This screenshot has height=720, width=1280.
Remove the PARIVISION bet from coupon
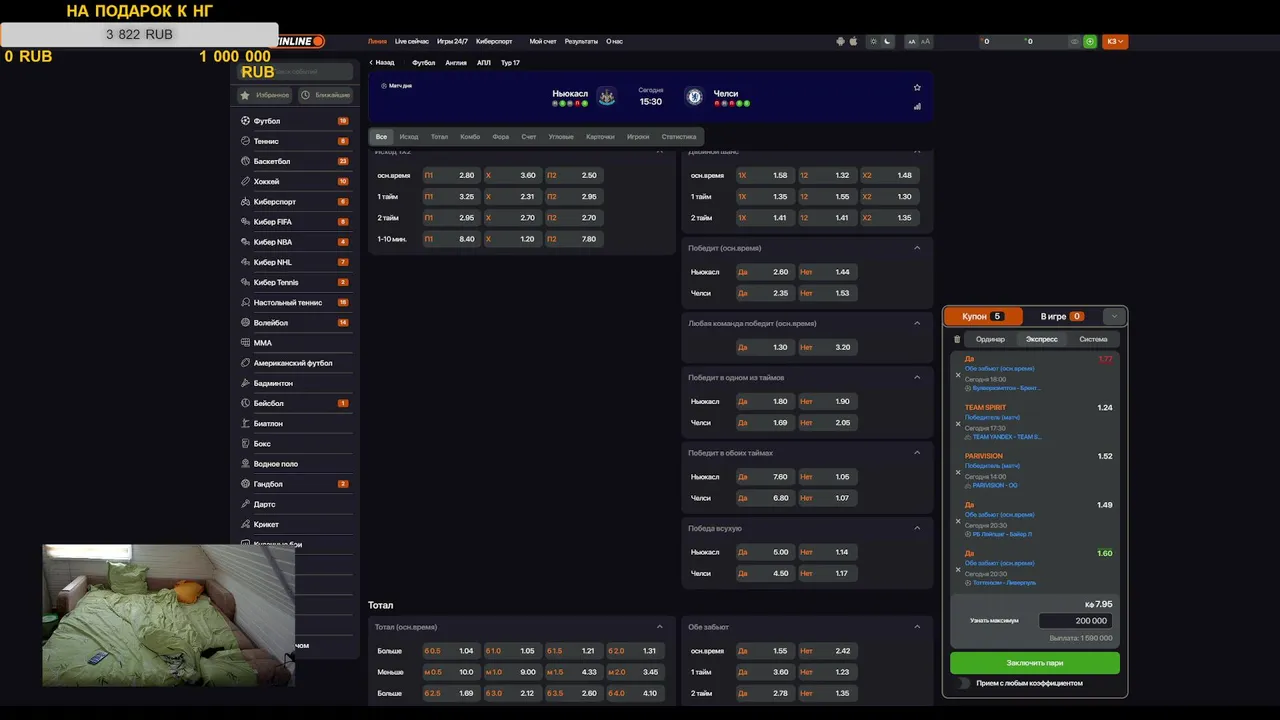coord(958,472)
